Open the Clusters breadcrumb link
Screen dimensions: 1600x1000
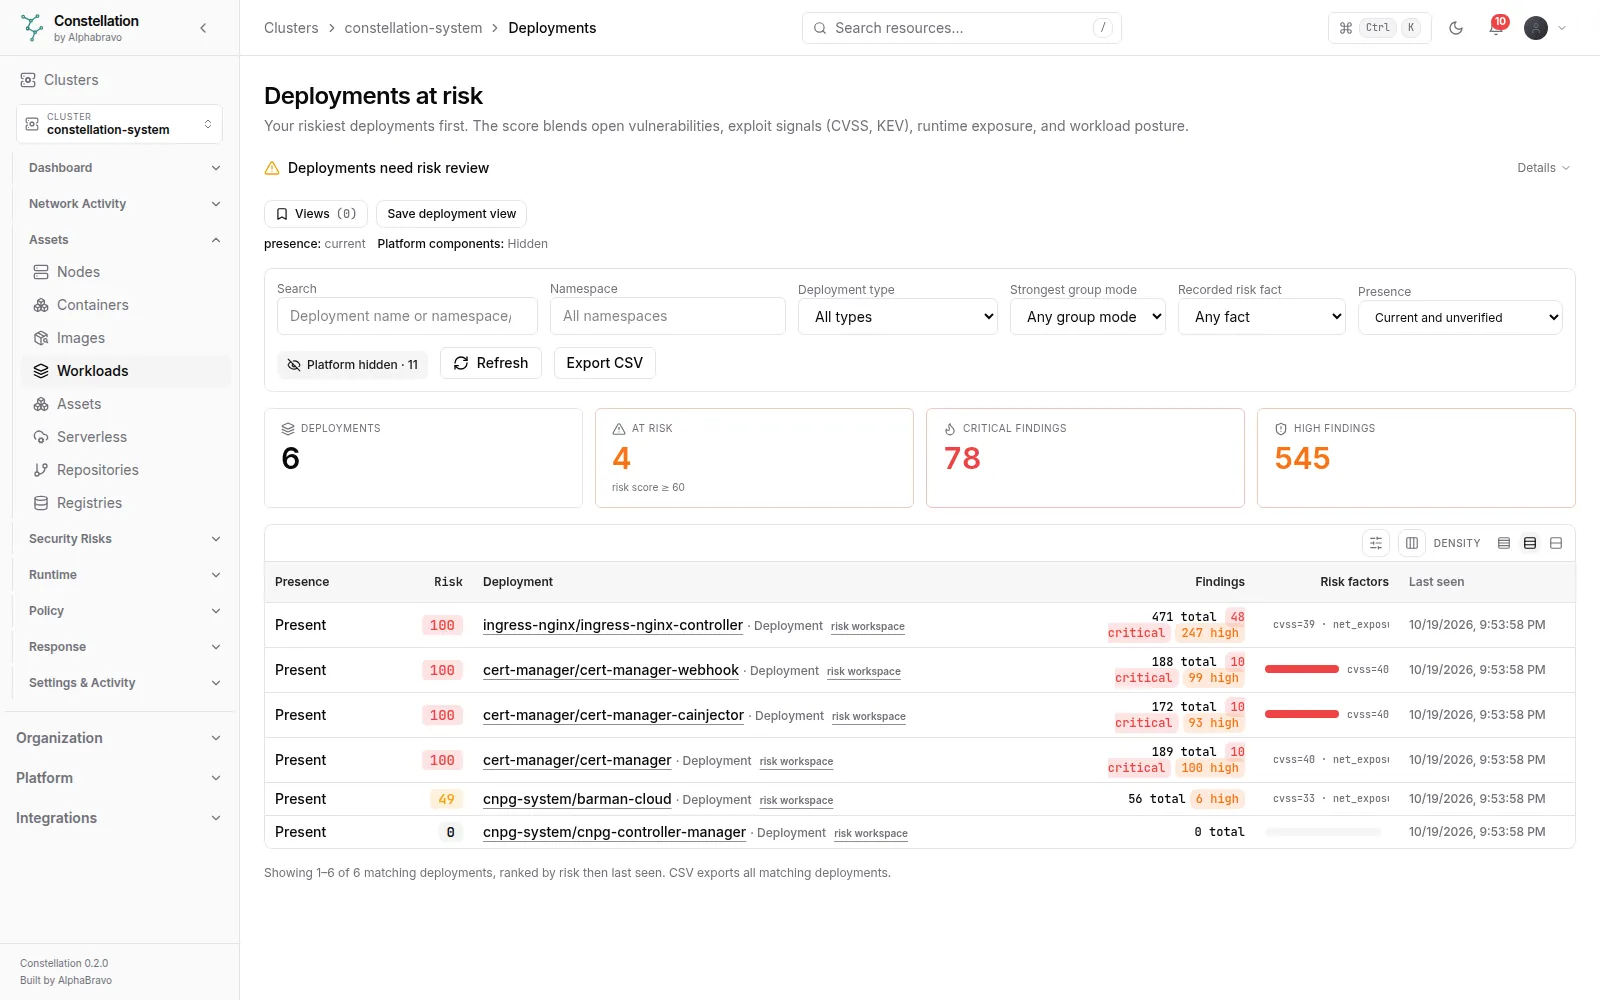click(291, 28)
